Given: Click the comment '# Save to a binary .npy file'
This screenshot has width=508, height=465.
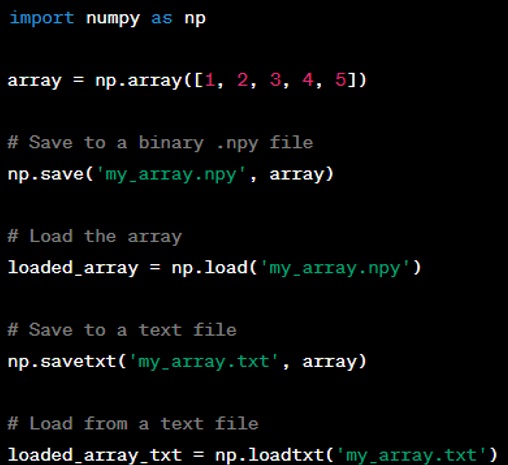Looking at the screenshot, I should click(160, 143).
